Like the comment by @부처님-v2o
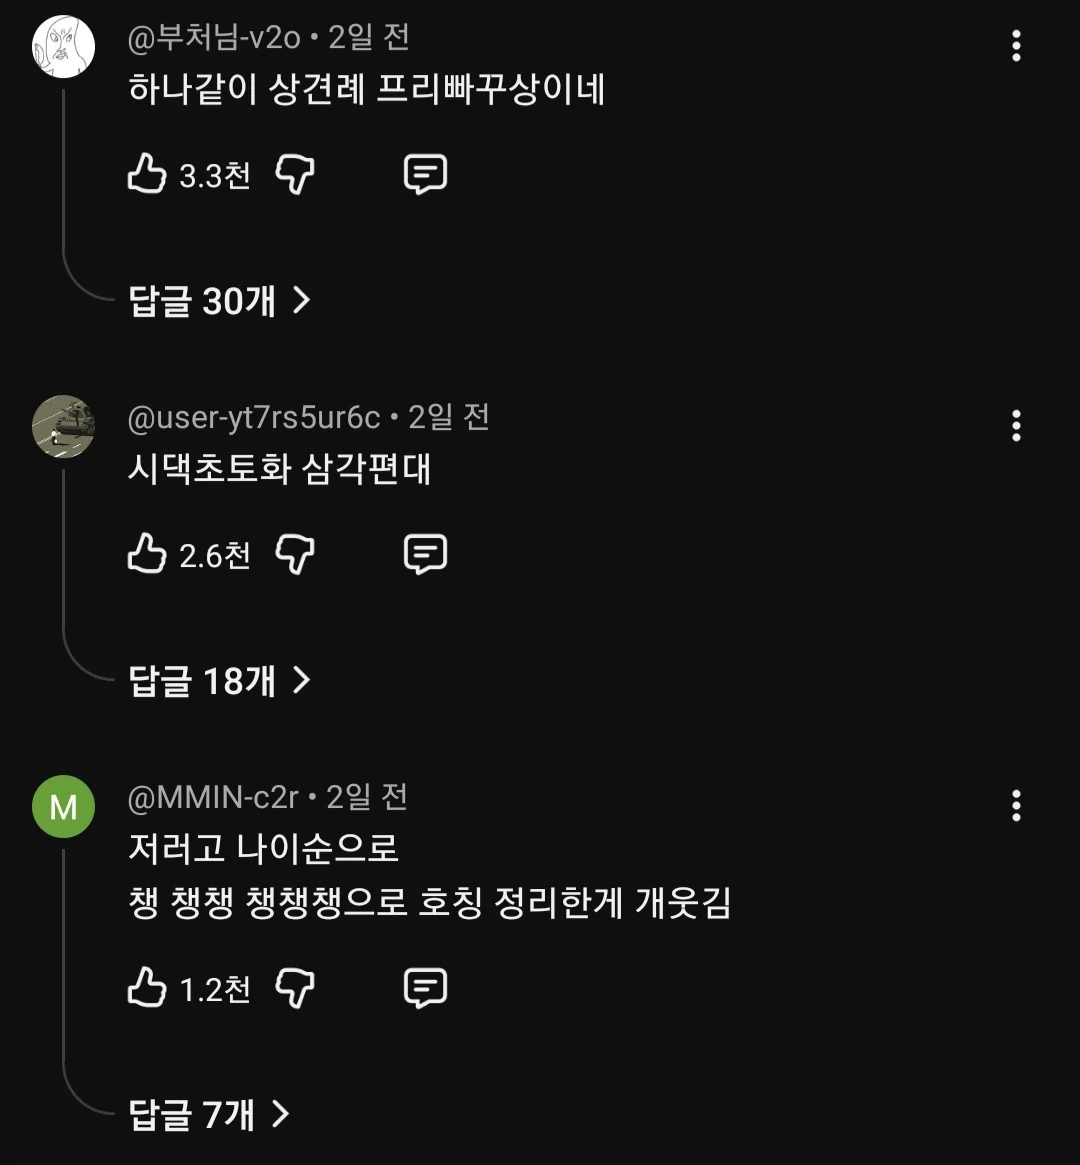 click(x=147, y=174)
